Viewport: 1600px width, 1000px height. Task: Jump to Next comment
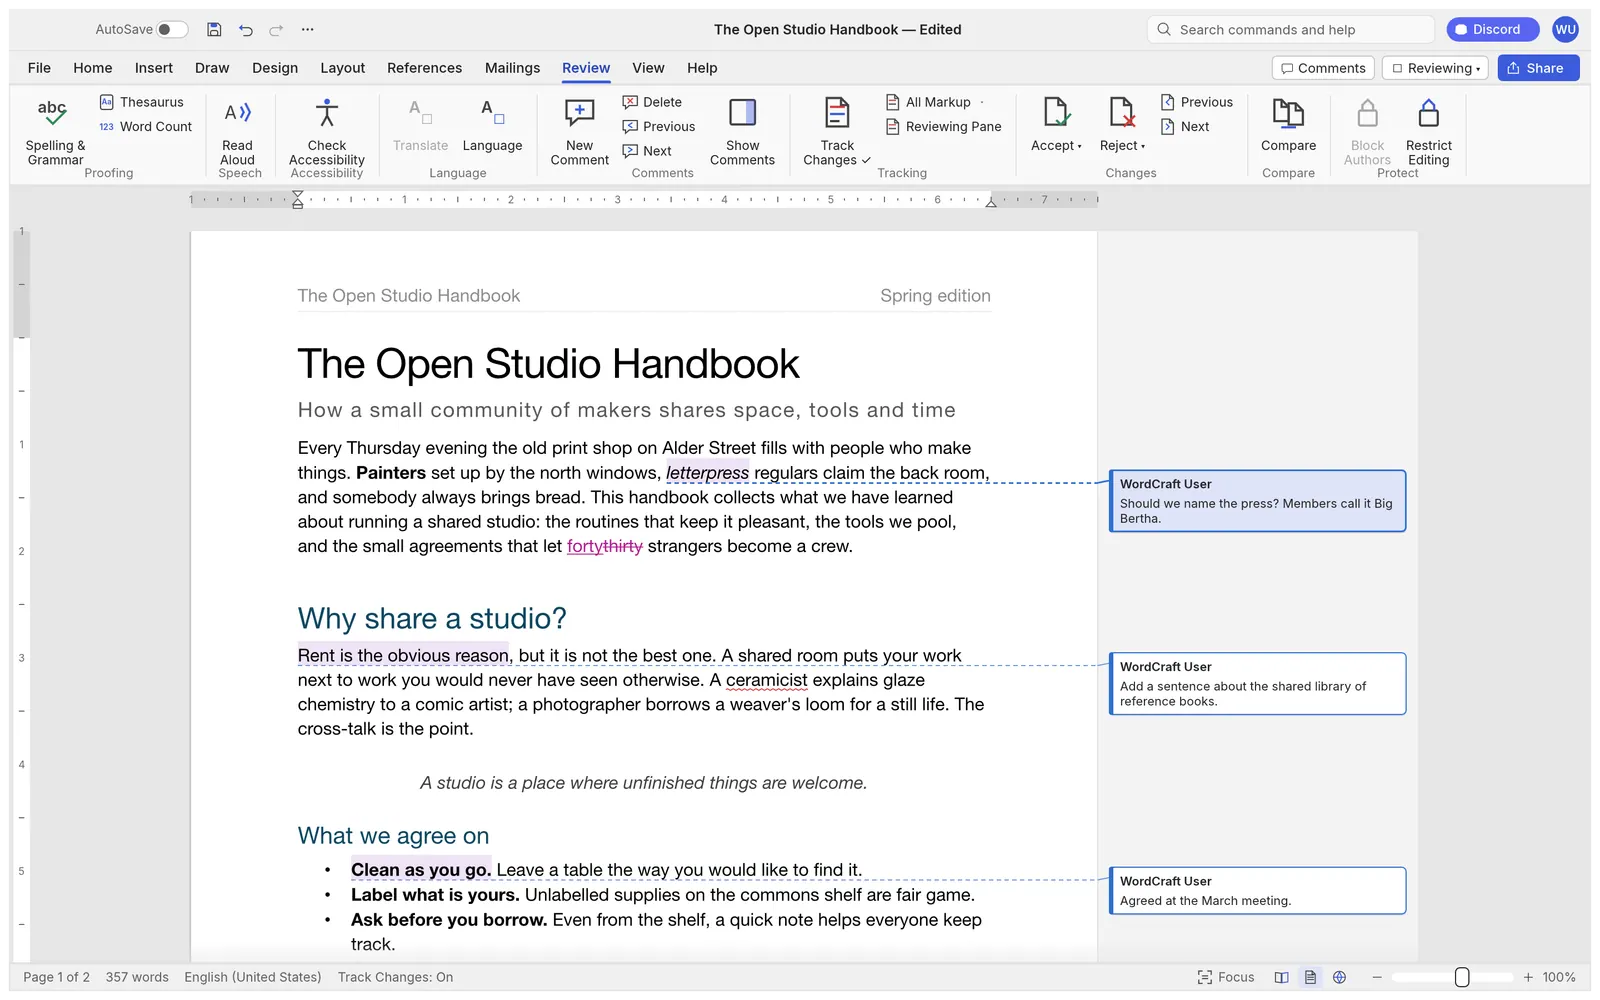[647, 151]
